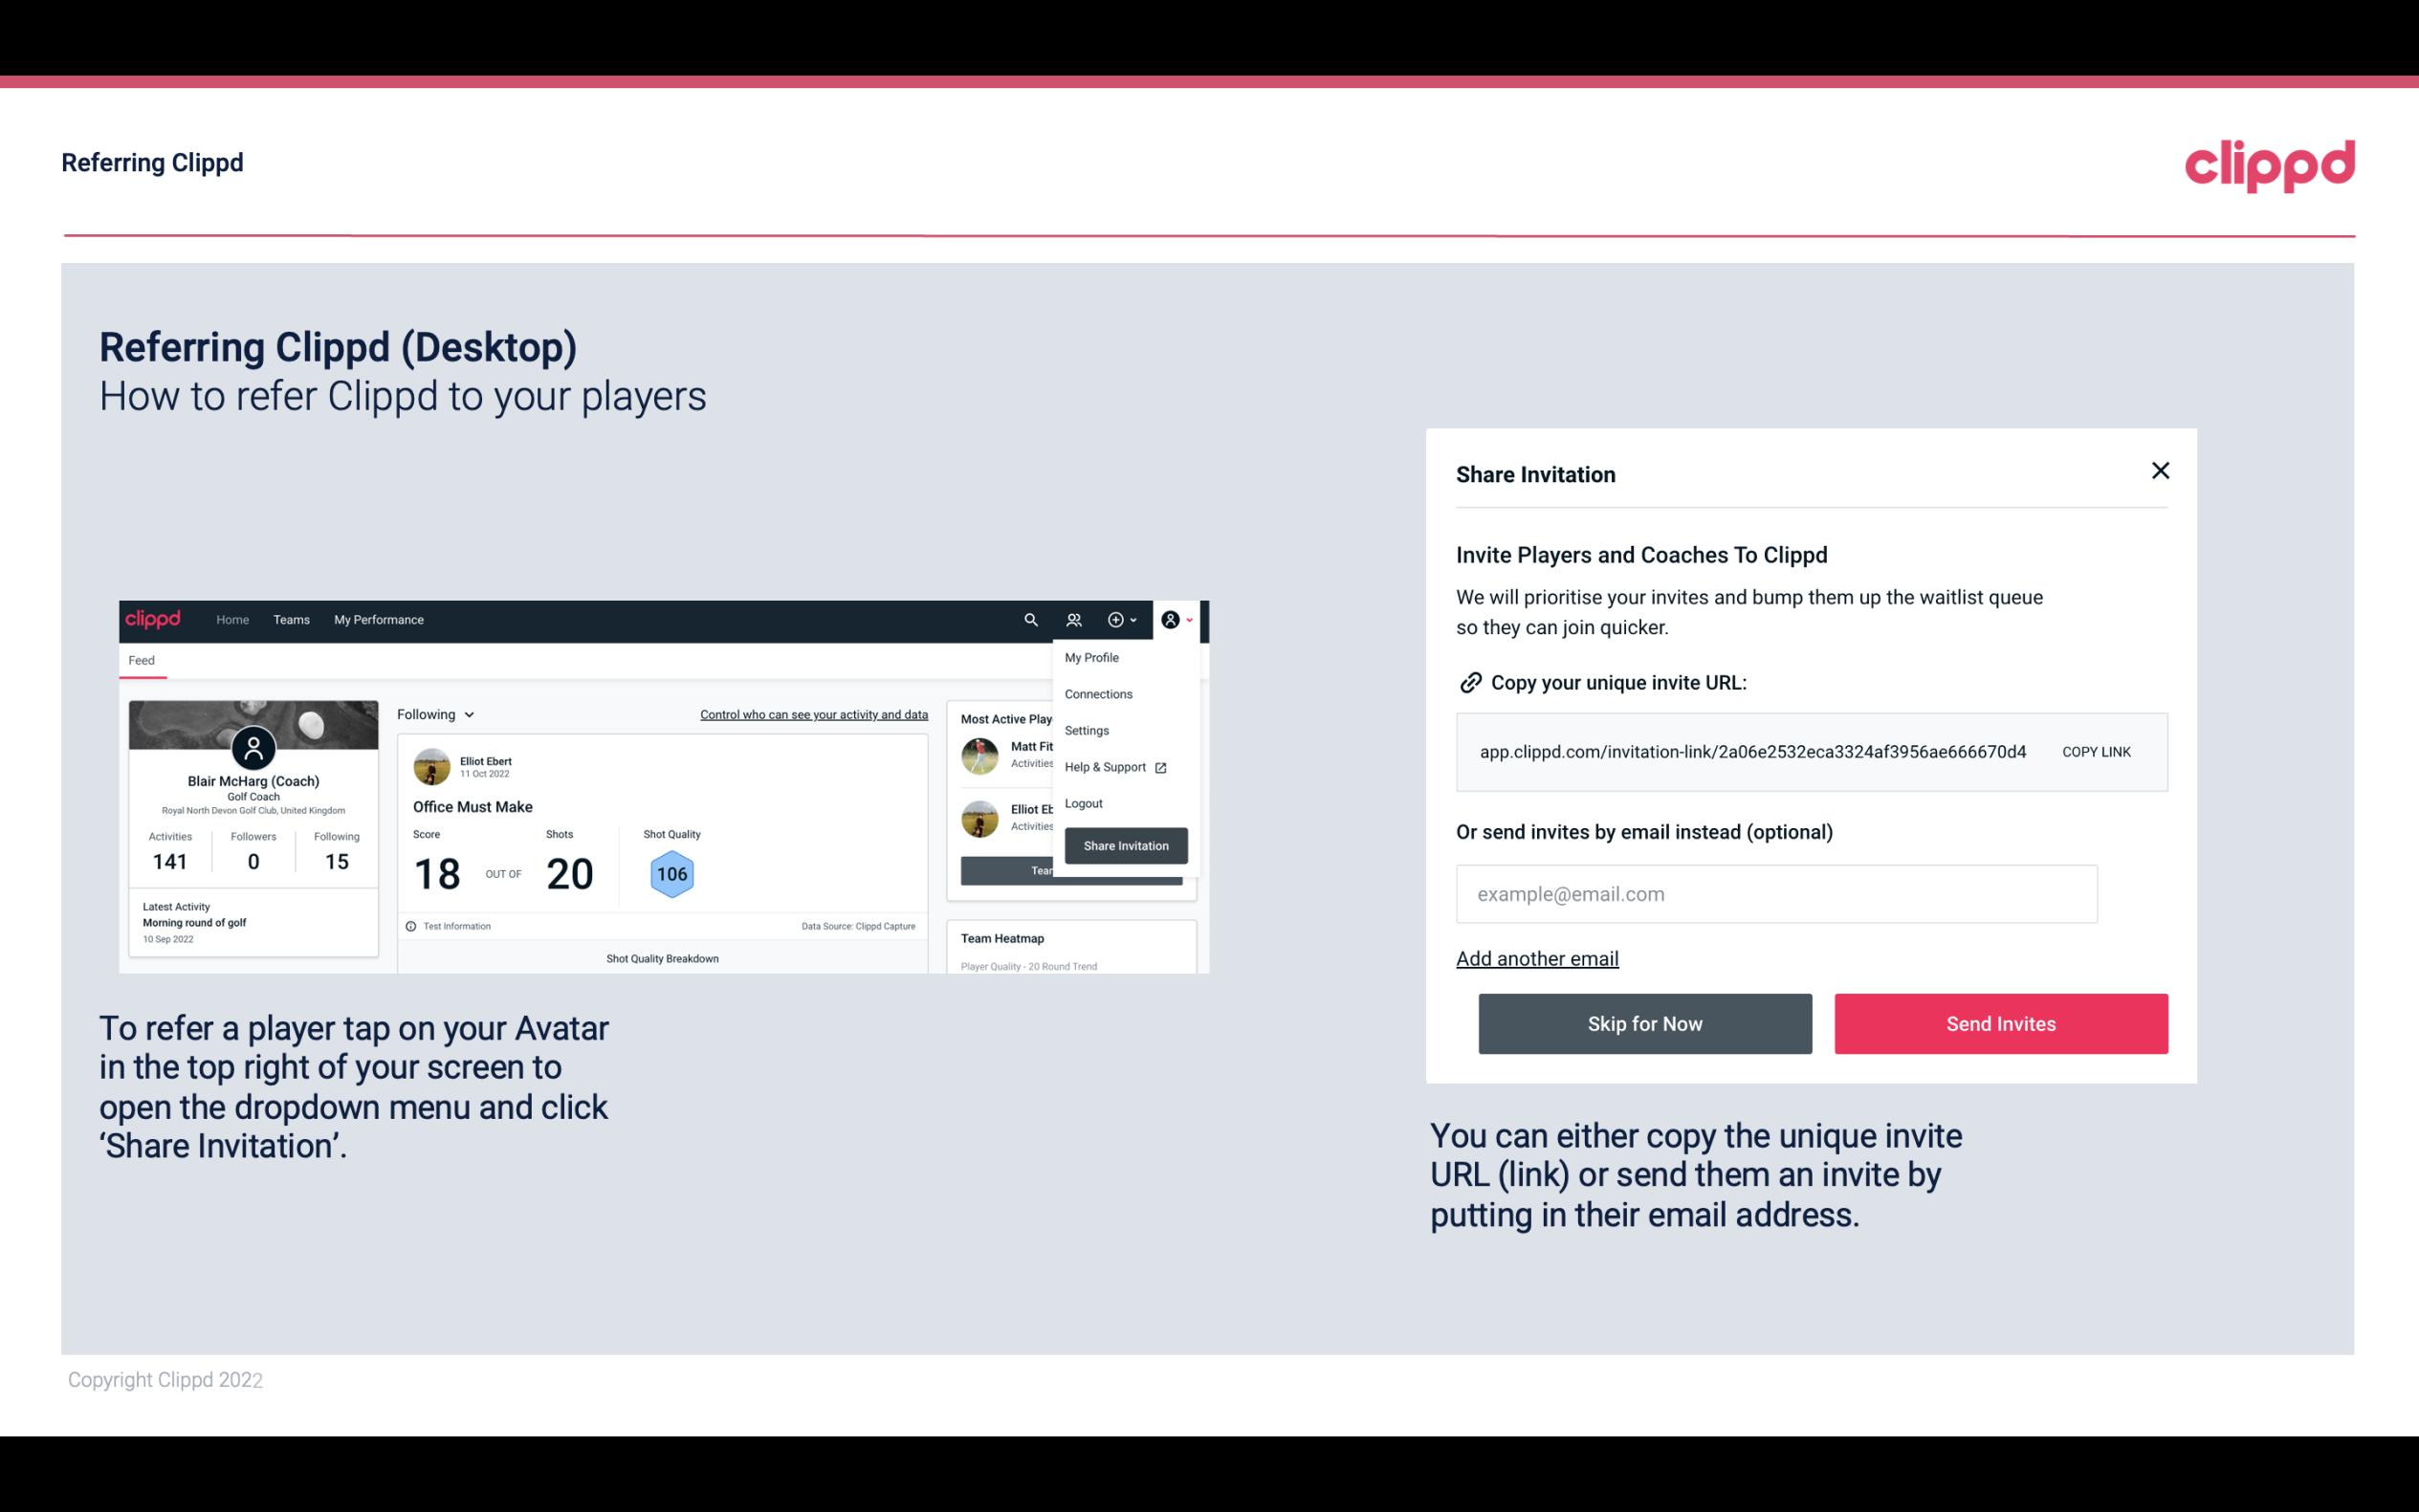The height and width of the screenshot is (1512, 2419).
Task: Click the close X icon on Share Invitation modal
Action: 2160,471
